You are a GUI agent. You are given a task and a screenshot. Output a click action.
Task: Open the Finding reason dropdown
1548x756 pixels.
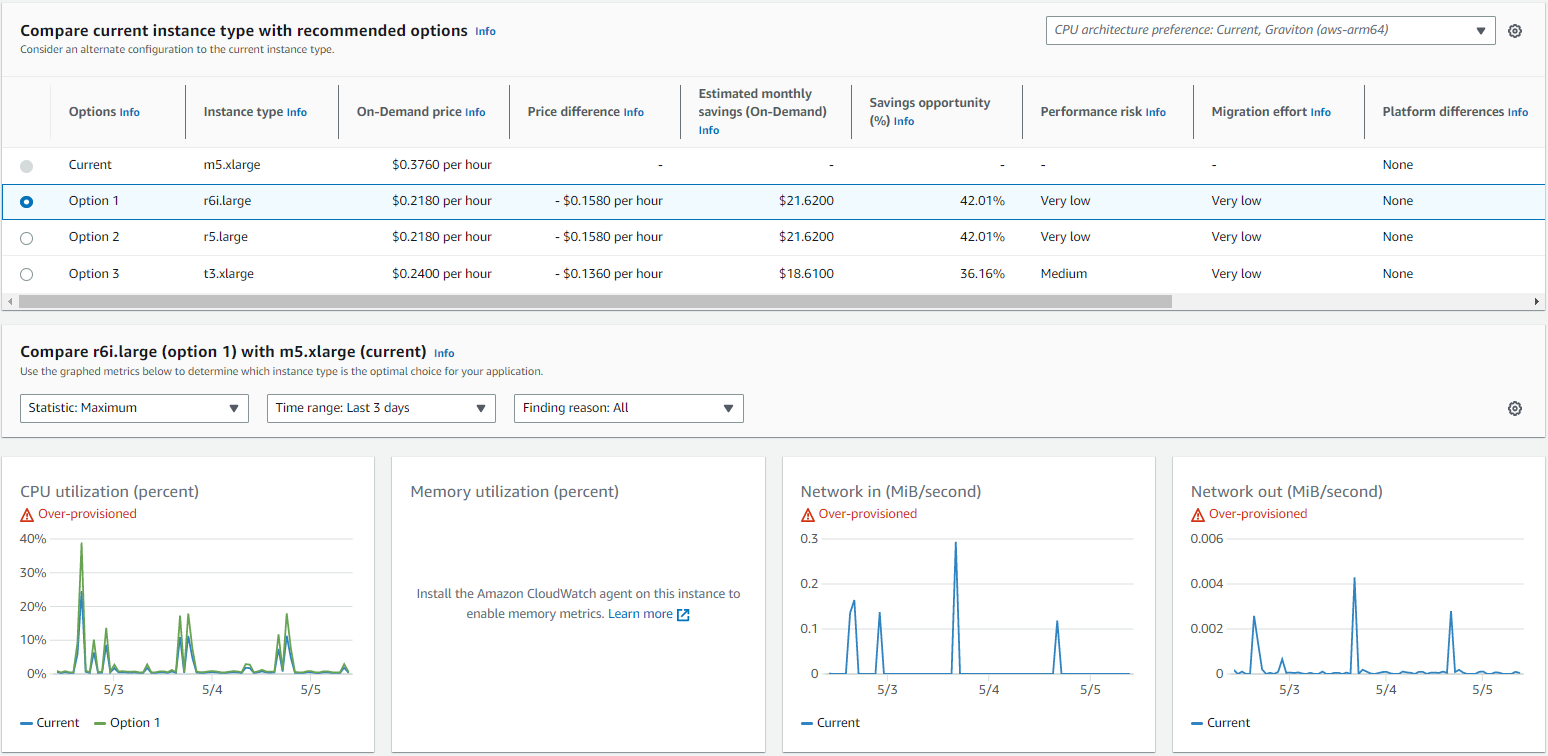(x=628, y=408)
